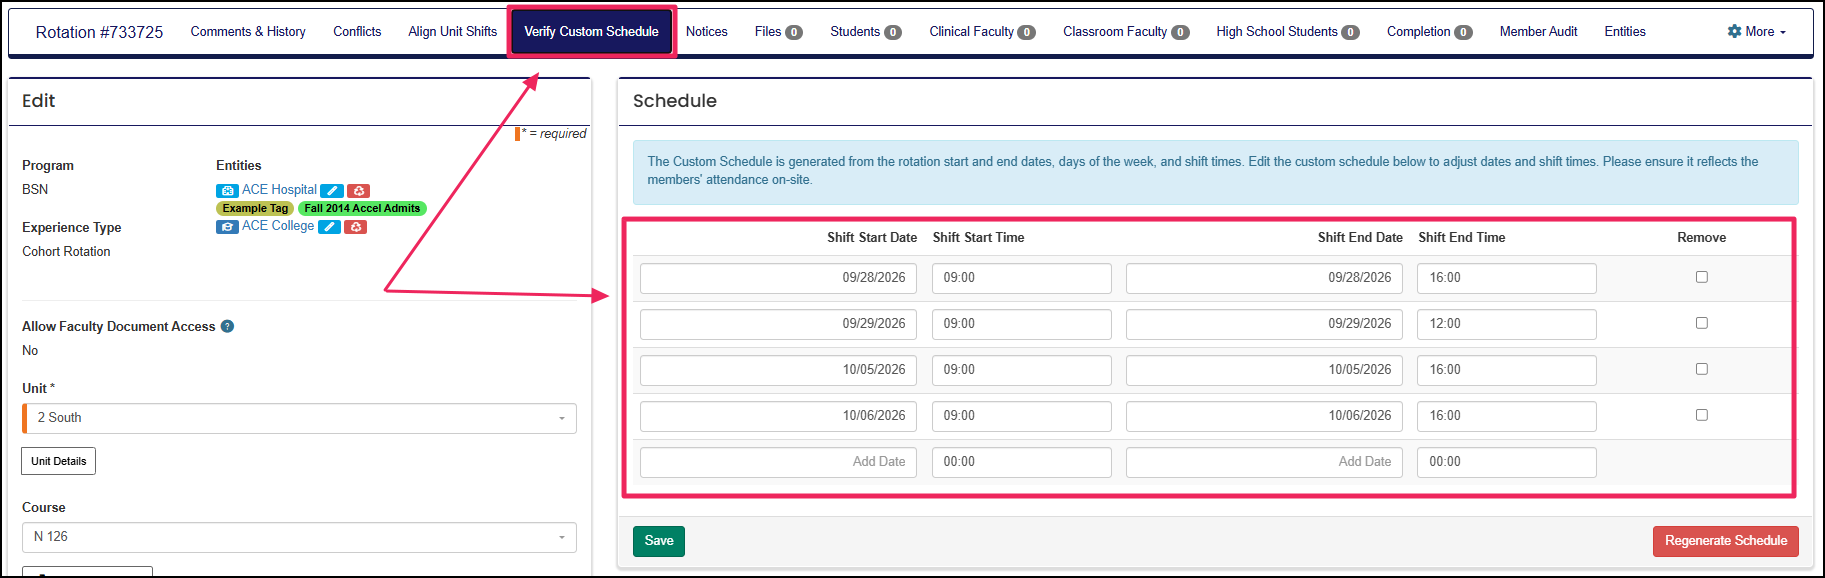Viewport: 1825px width, 578px height.
Task: Click shift start time in 10/06/2026 row
Action: [1021, 416]
